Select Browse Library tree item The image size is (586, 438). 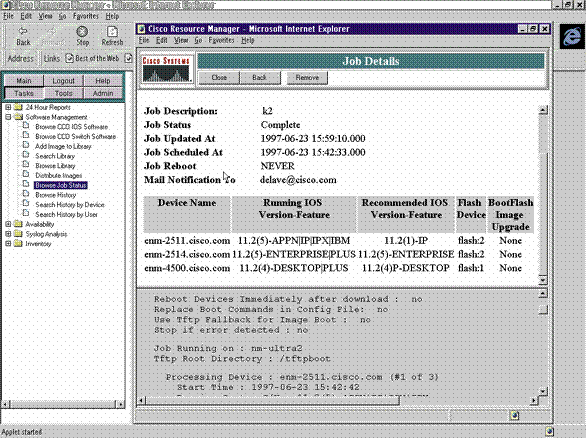[x=55, y=166]
